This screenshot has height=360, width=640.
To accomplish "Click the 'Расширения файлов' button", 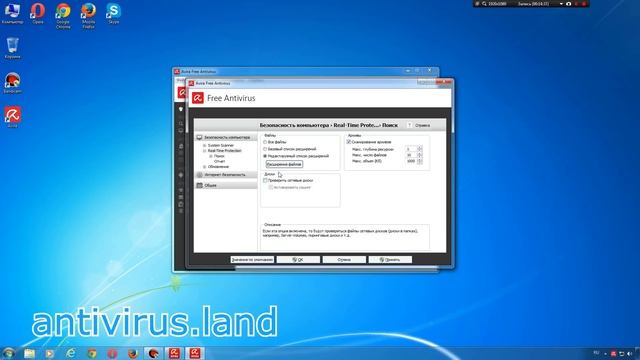I will pos(284,164).
